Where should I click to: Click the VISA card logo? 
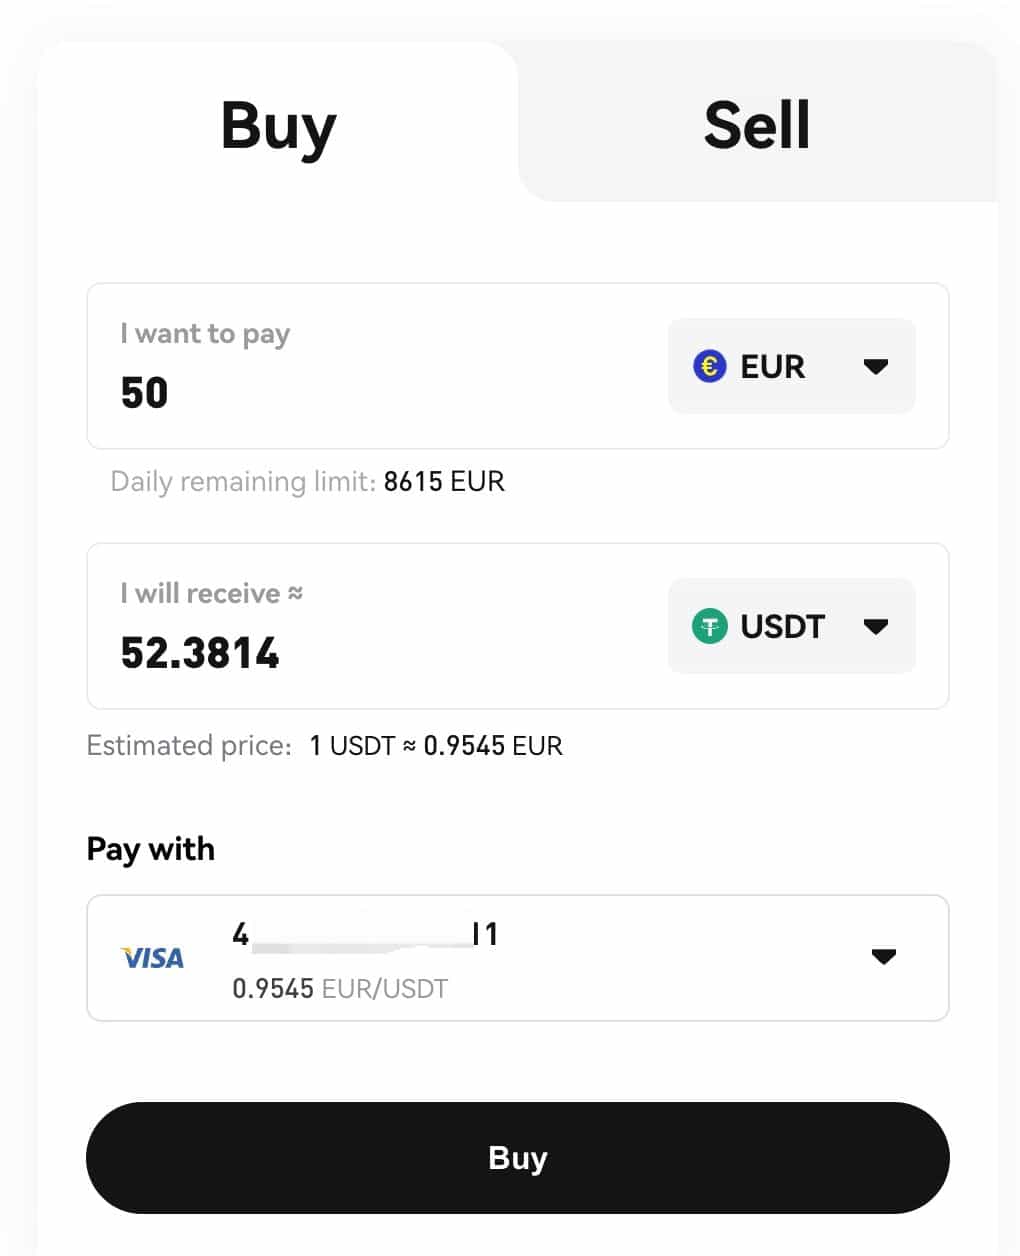click(x=152, y=958)
